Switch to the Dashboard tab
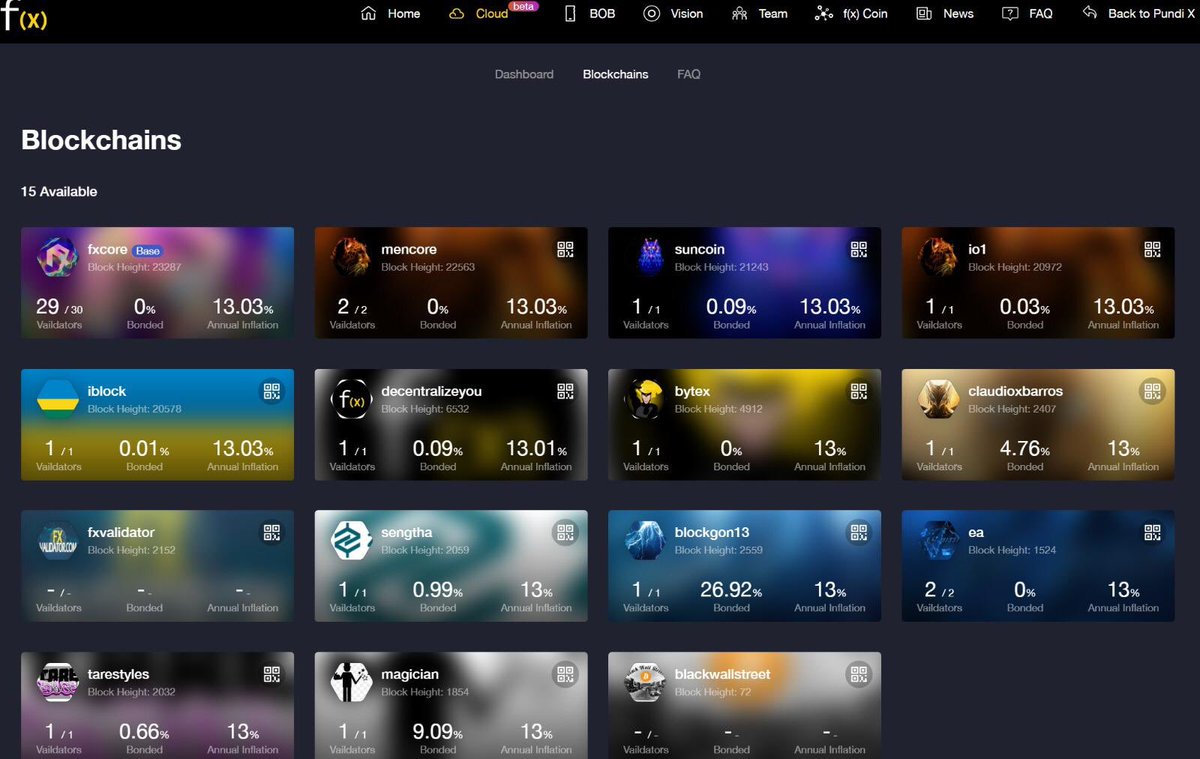 524,74
